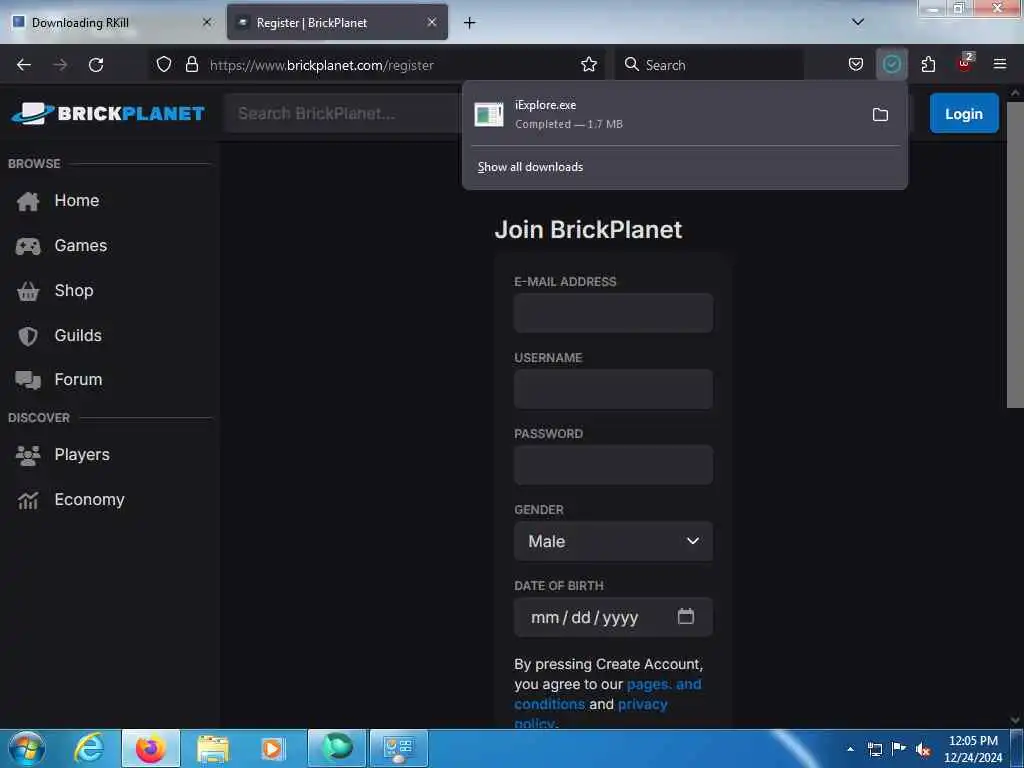Select the Firefox taskbar button
Image resolution: width=1024 pixels, height=768 pixels.
150,748
